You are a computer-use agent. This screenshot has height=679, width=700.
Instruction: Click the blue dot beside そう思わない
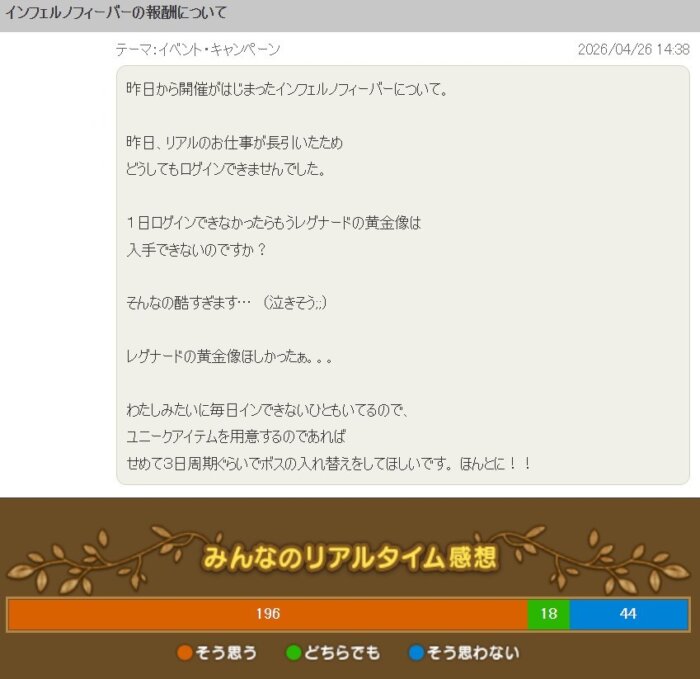coord(416,653)
